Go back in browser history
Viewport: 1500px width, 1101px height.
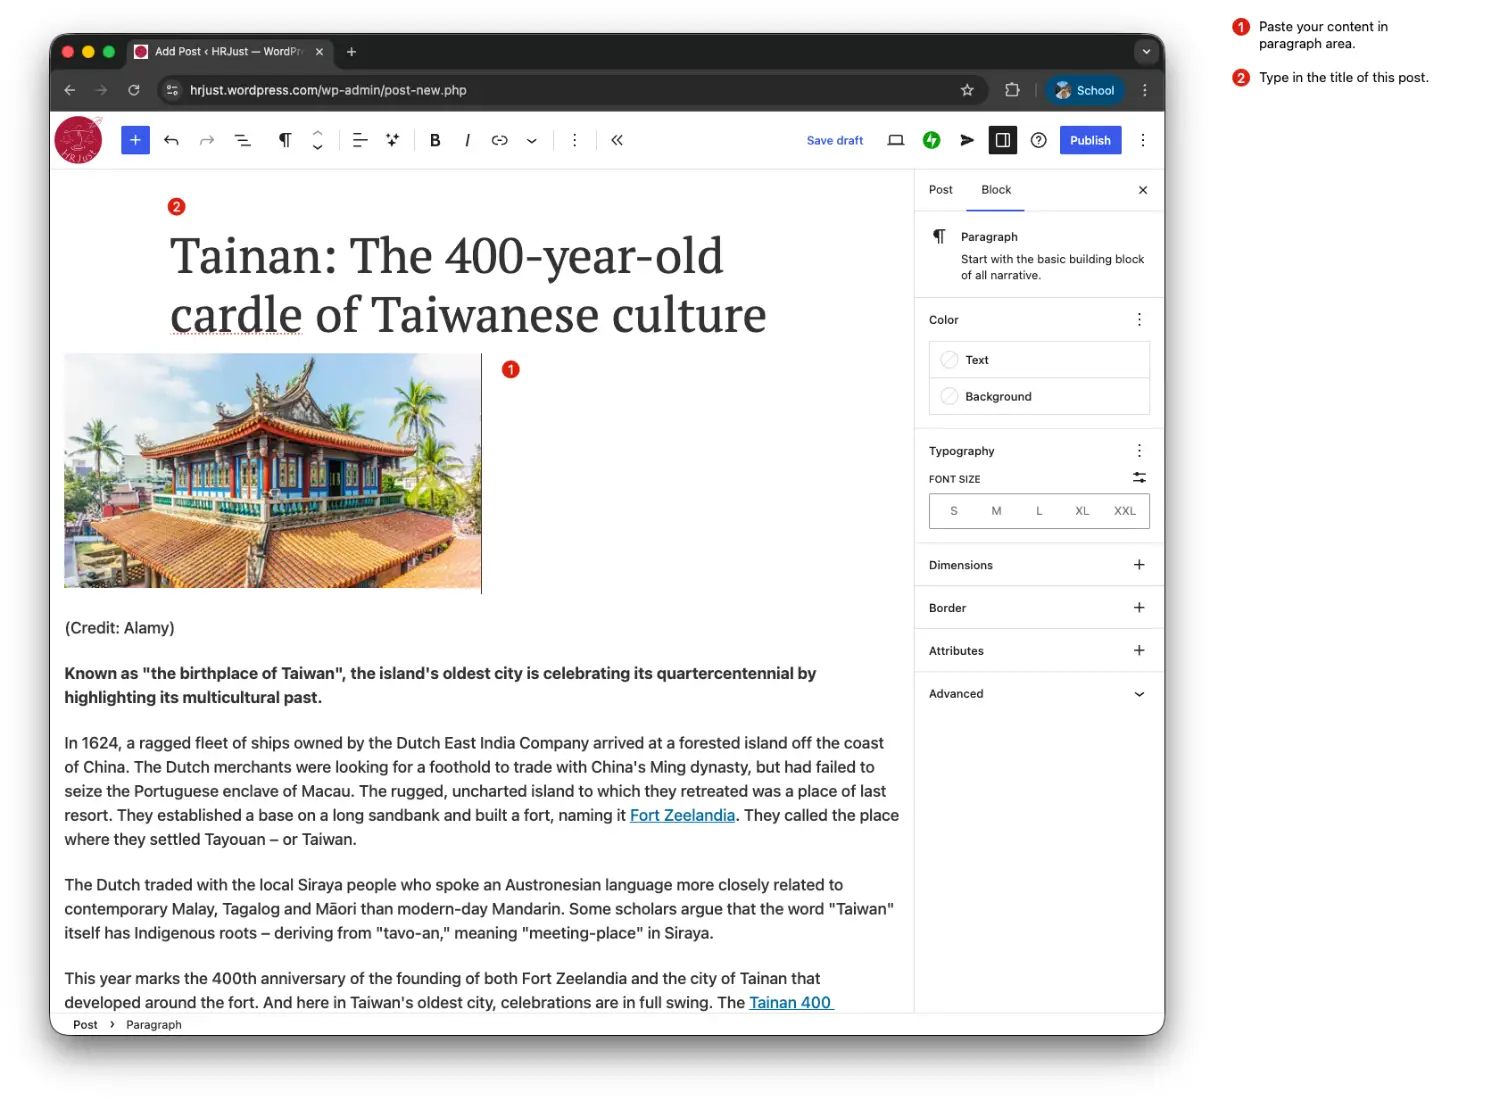(69, 90)
